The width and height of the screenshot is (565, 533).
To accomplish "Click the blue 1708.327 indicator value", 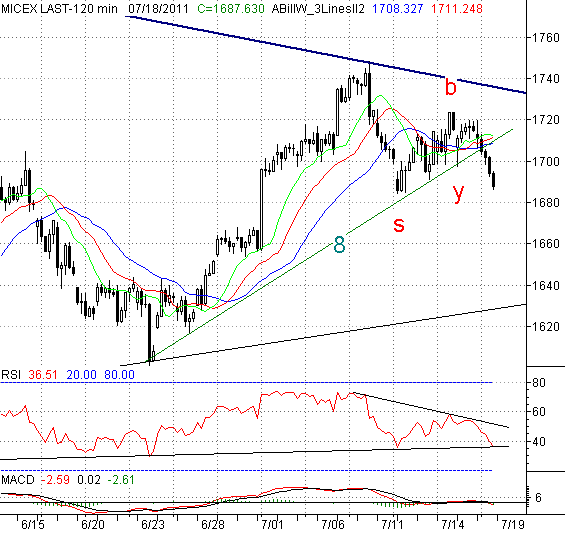I will 397,9.
